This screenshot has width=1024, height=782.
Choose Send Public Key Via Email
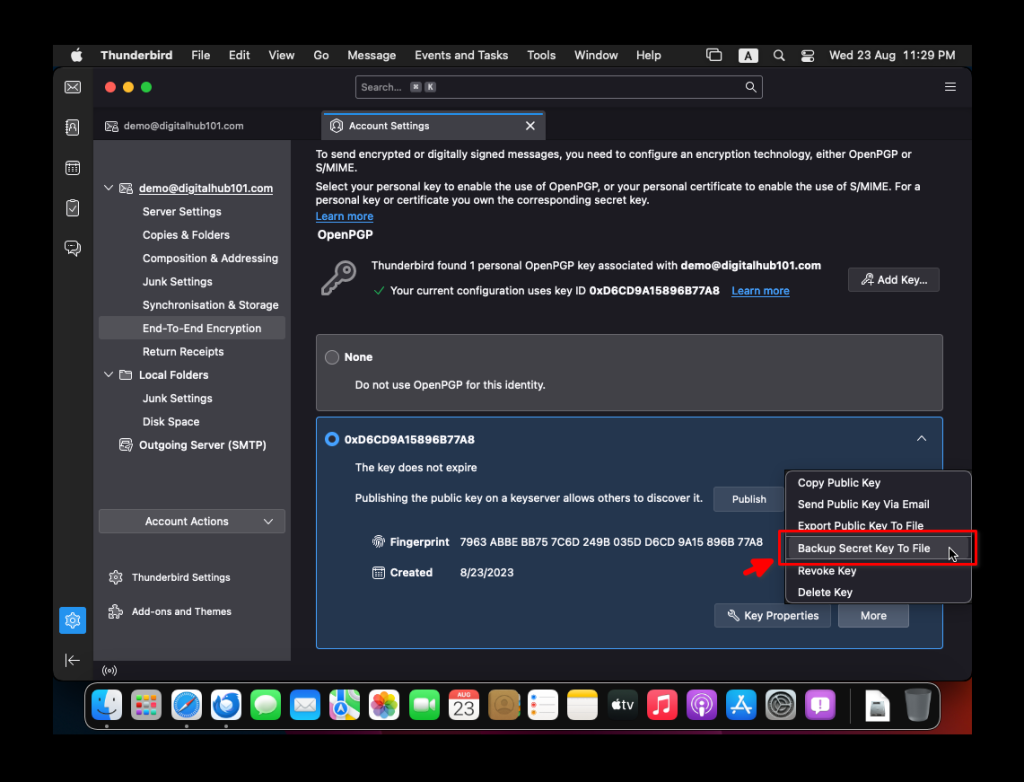[878, 504]
